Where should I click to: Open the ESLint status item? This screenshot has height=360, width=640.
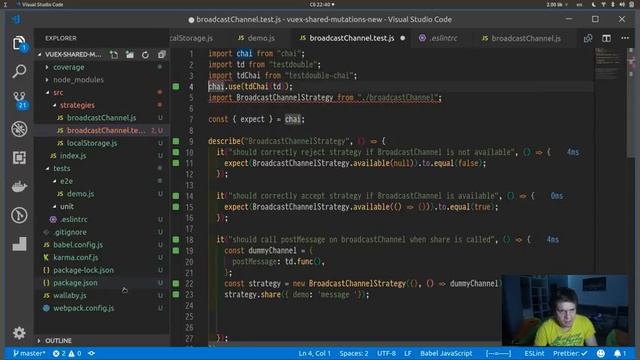tap(534, 353)
